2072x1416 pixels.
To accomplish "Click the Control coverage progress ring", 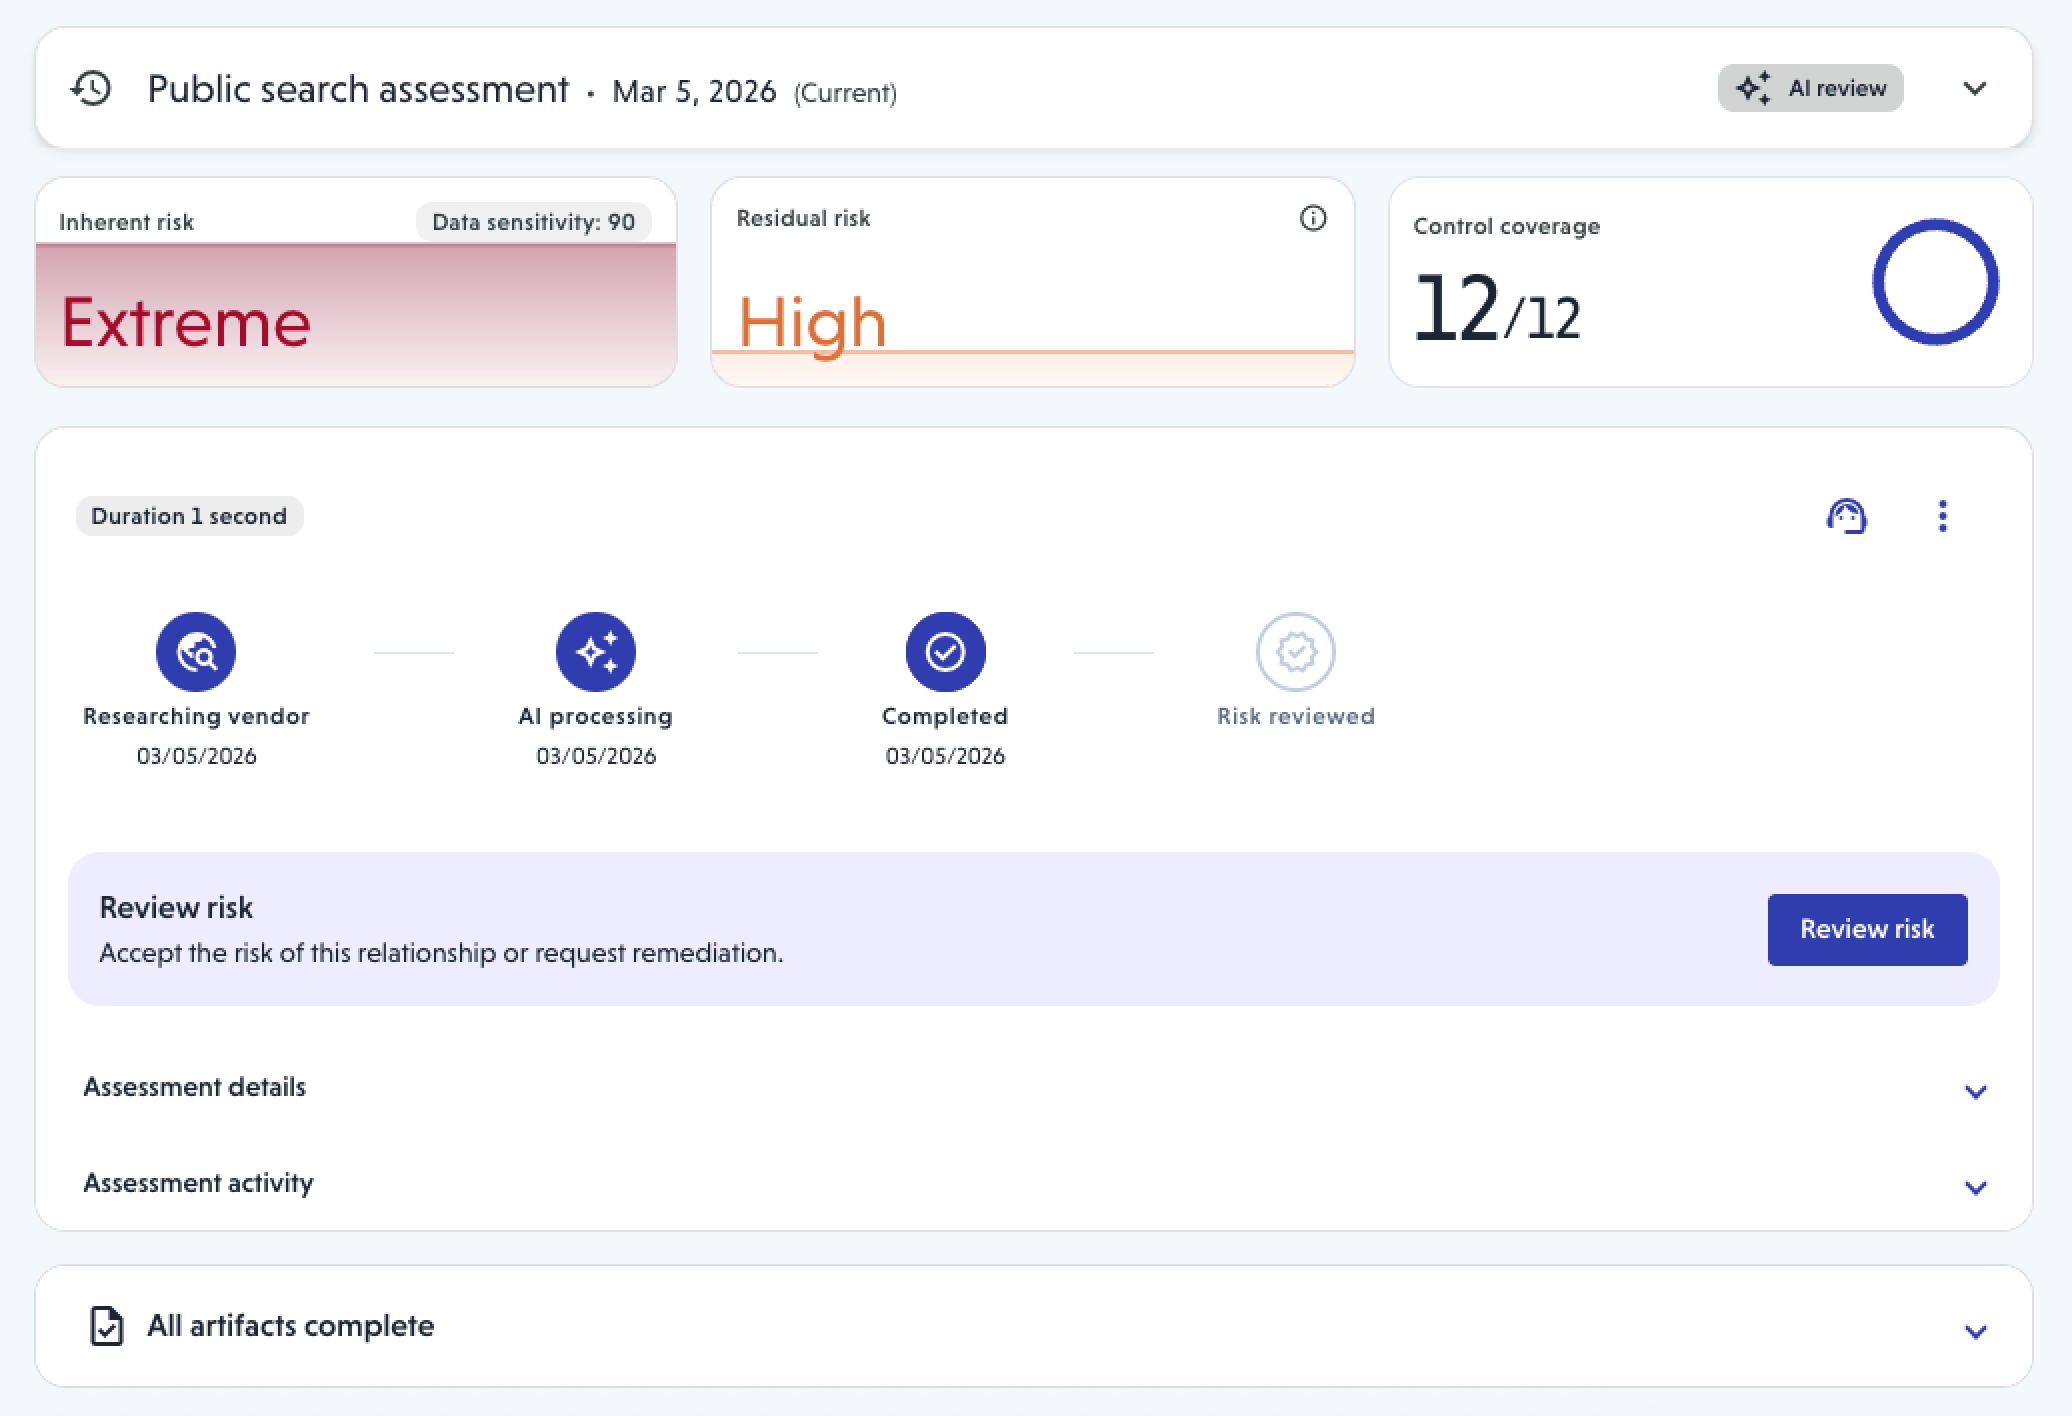I will click(x=1934, y=282).
